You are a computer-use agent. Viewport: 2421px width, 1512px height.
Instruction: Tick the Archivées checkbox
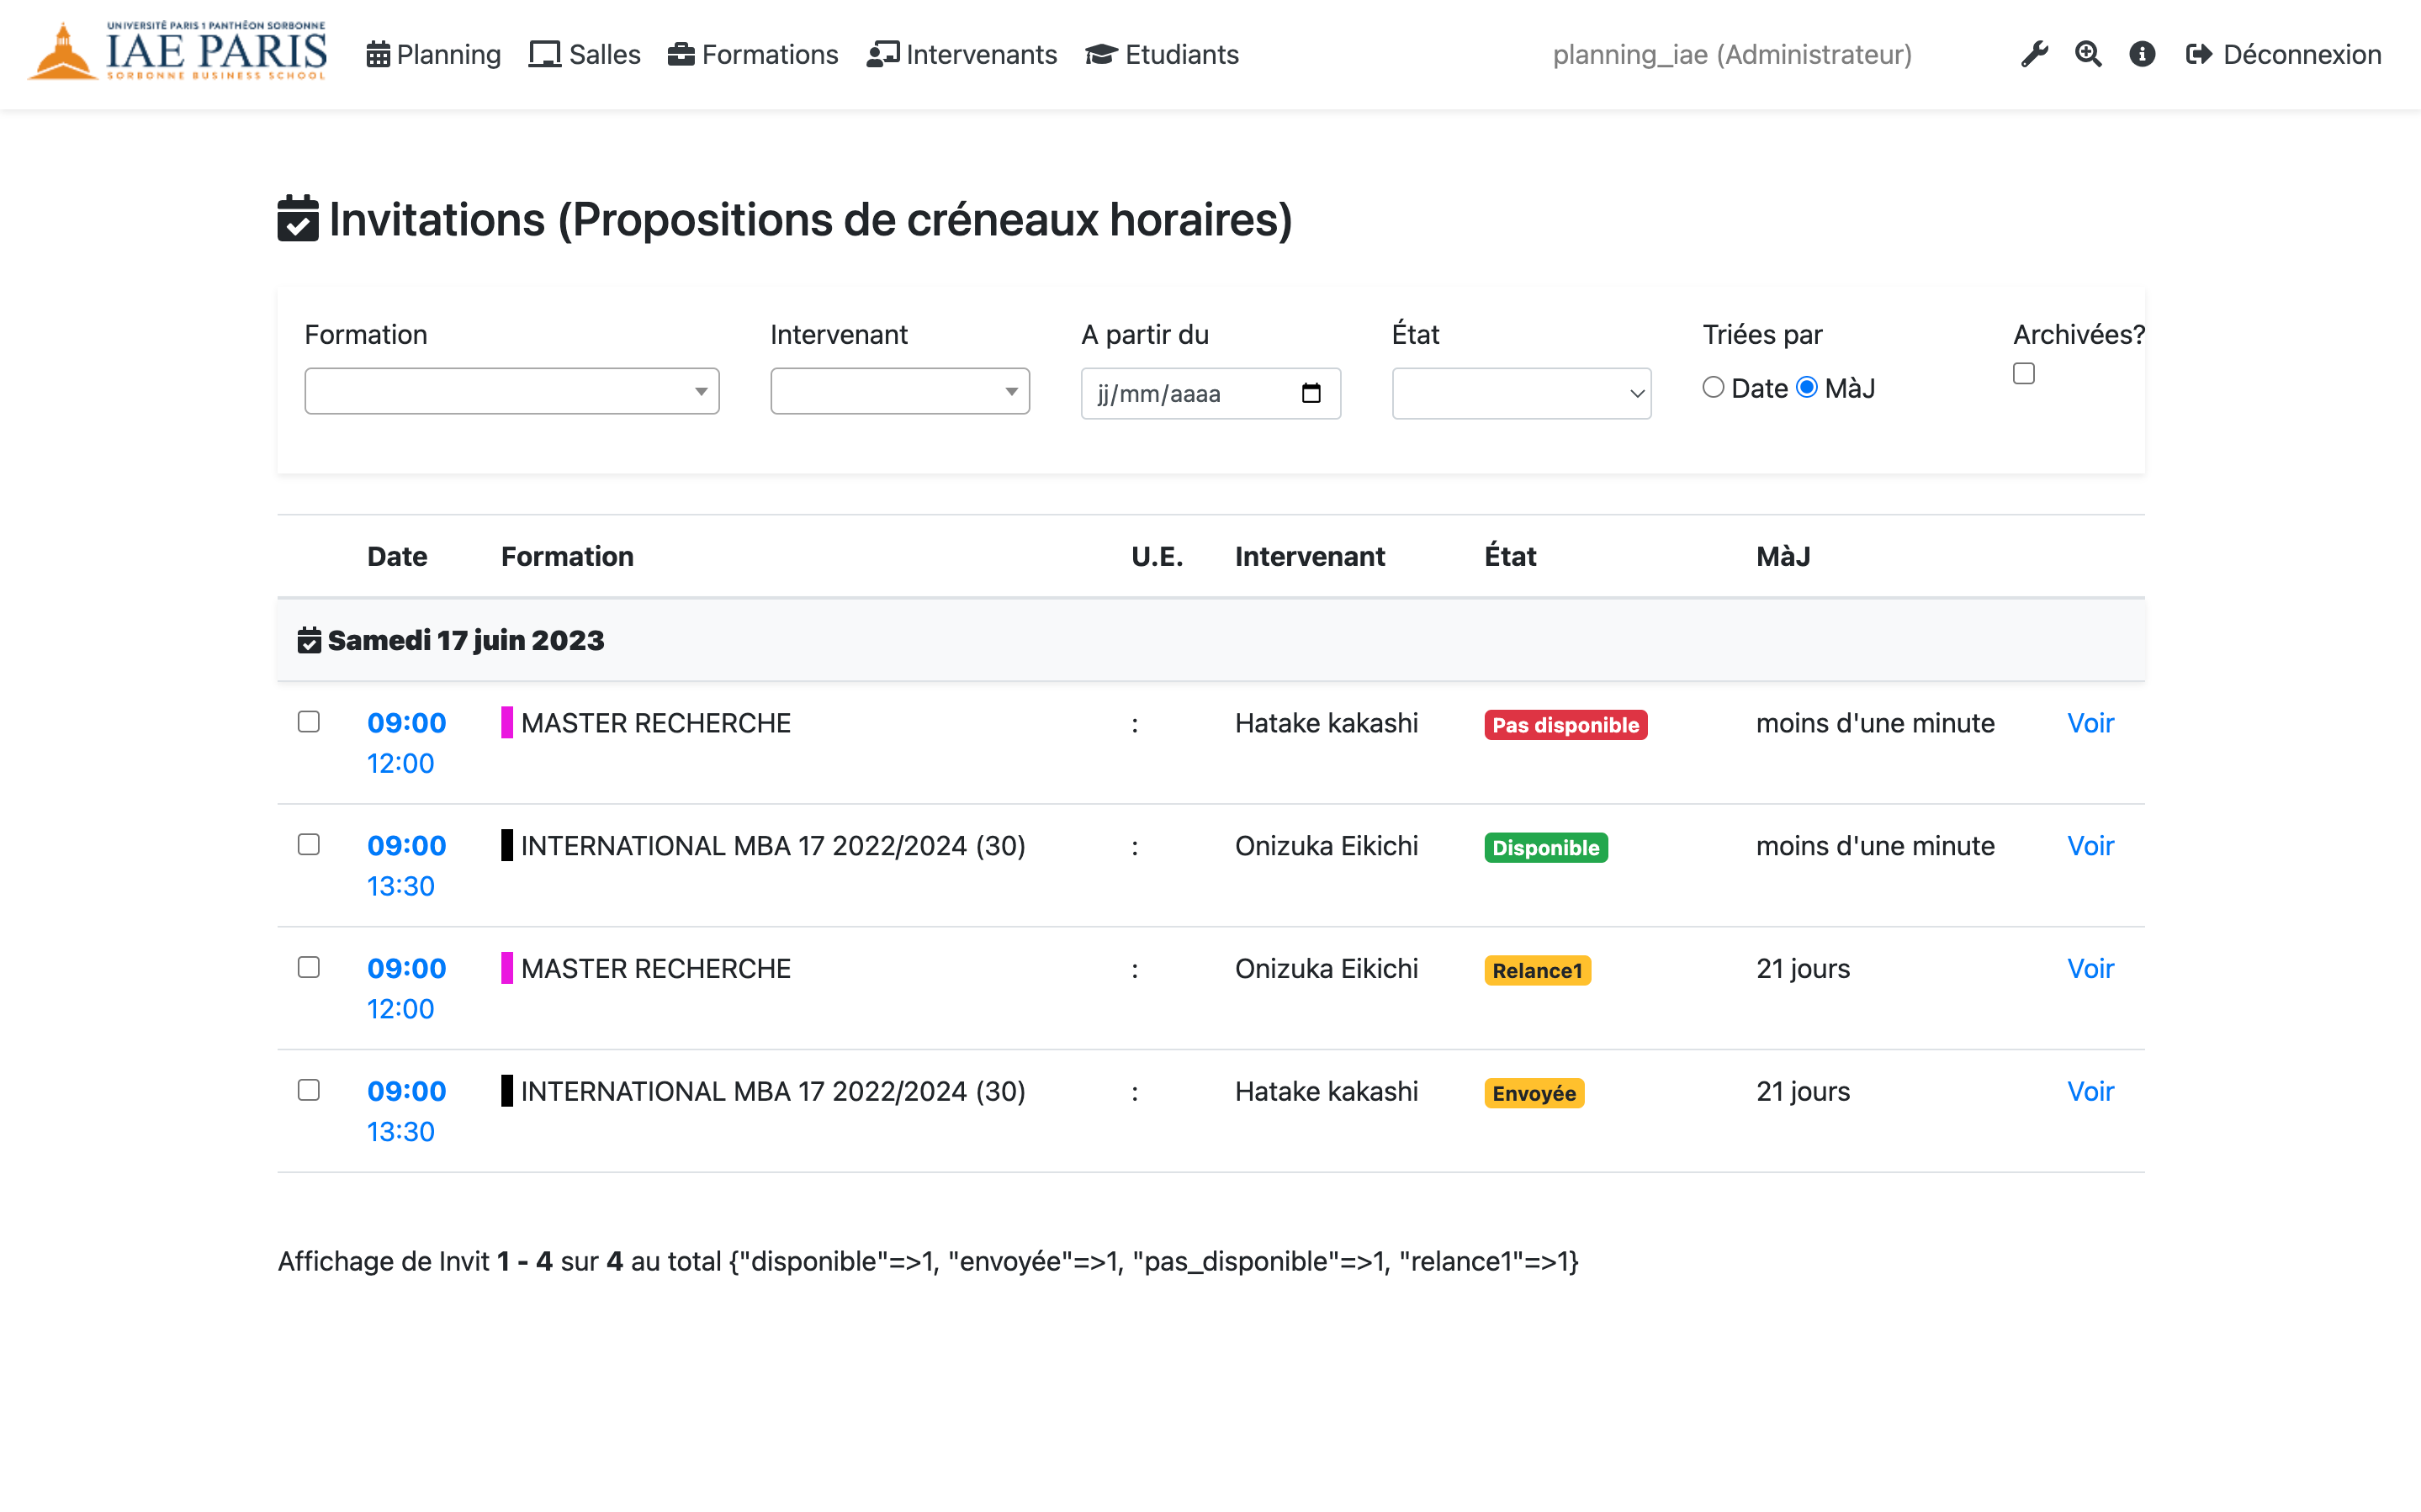pos(2023,374)
